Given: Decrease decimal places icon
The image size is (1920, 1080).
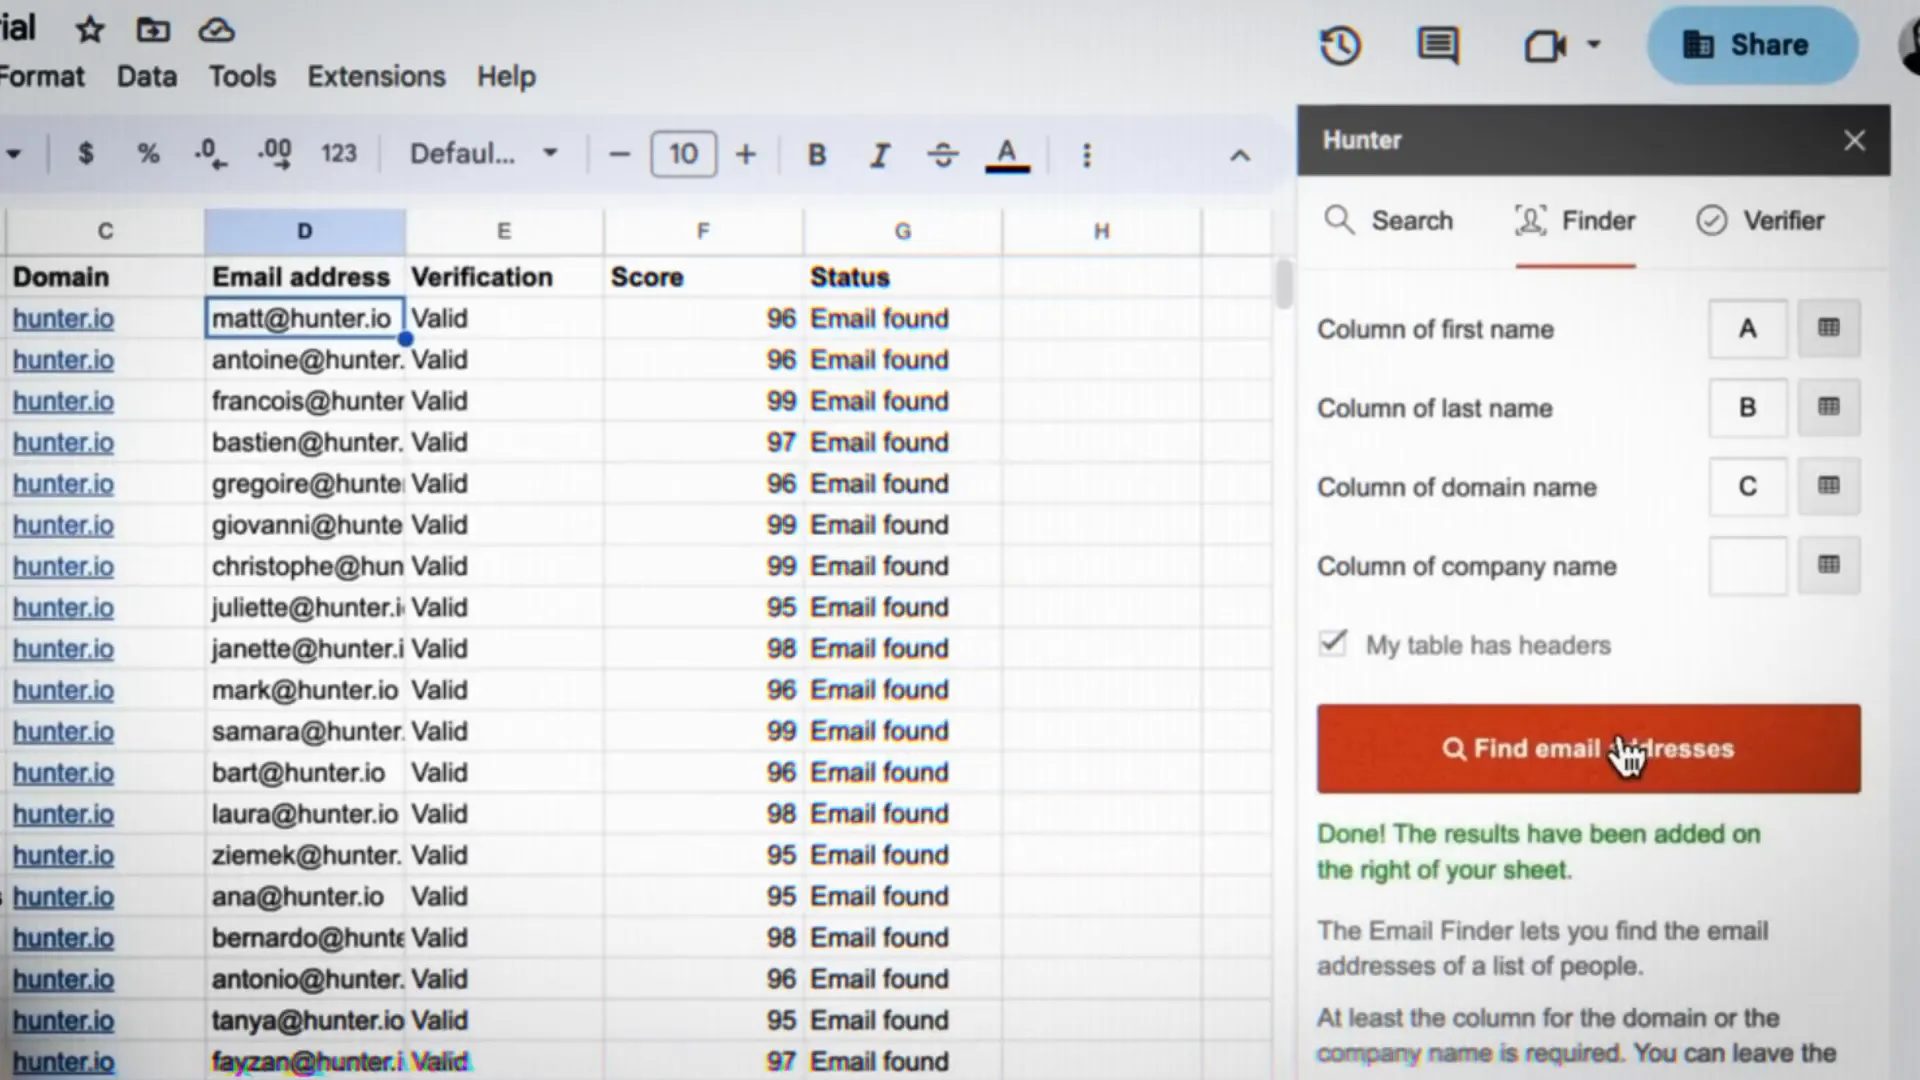Looking at the screenshot, I should pyautogui.click(x=210, y=154).
